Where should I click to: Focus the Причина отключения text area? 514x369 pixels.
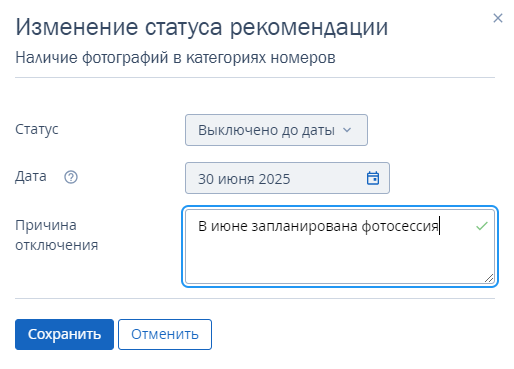(340, 246)
